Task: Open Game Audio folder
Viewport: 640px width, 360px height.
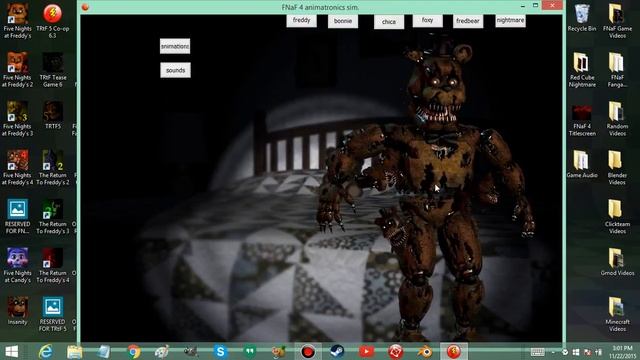Action: [582, 164]
